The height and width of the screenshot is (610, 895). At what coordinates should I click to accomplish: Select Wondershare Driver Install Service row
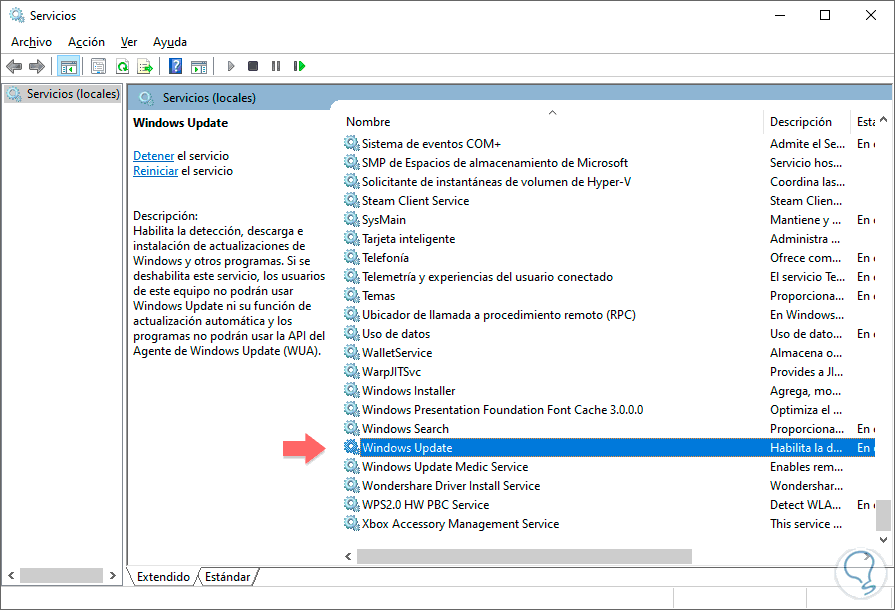pos(609,486)
